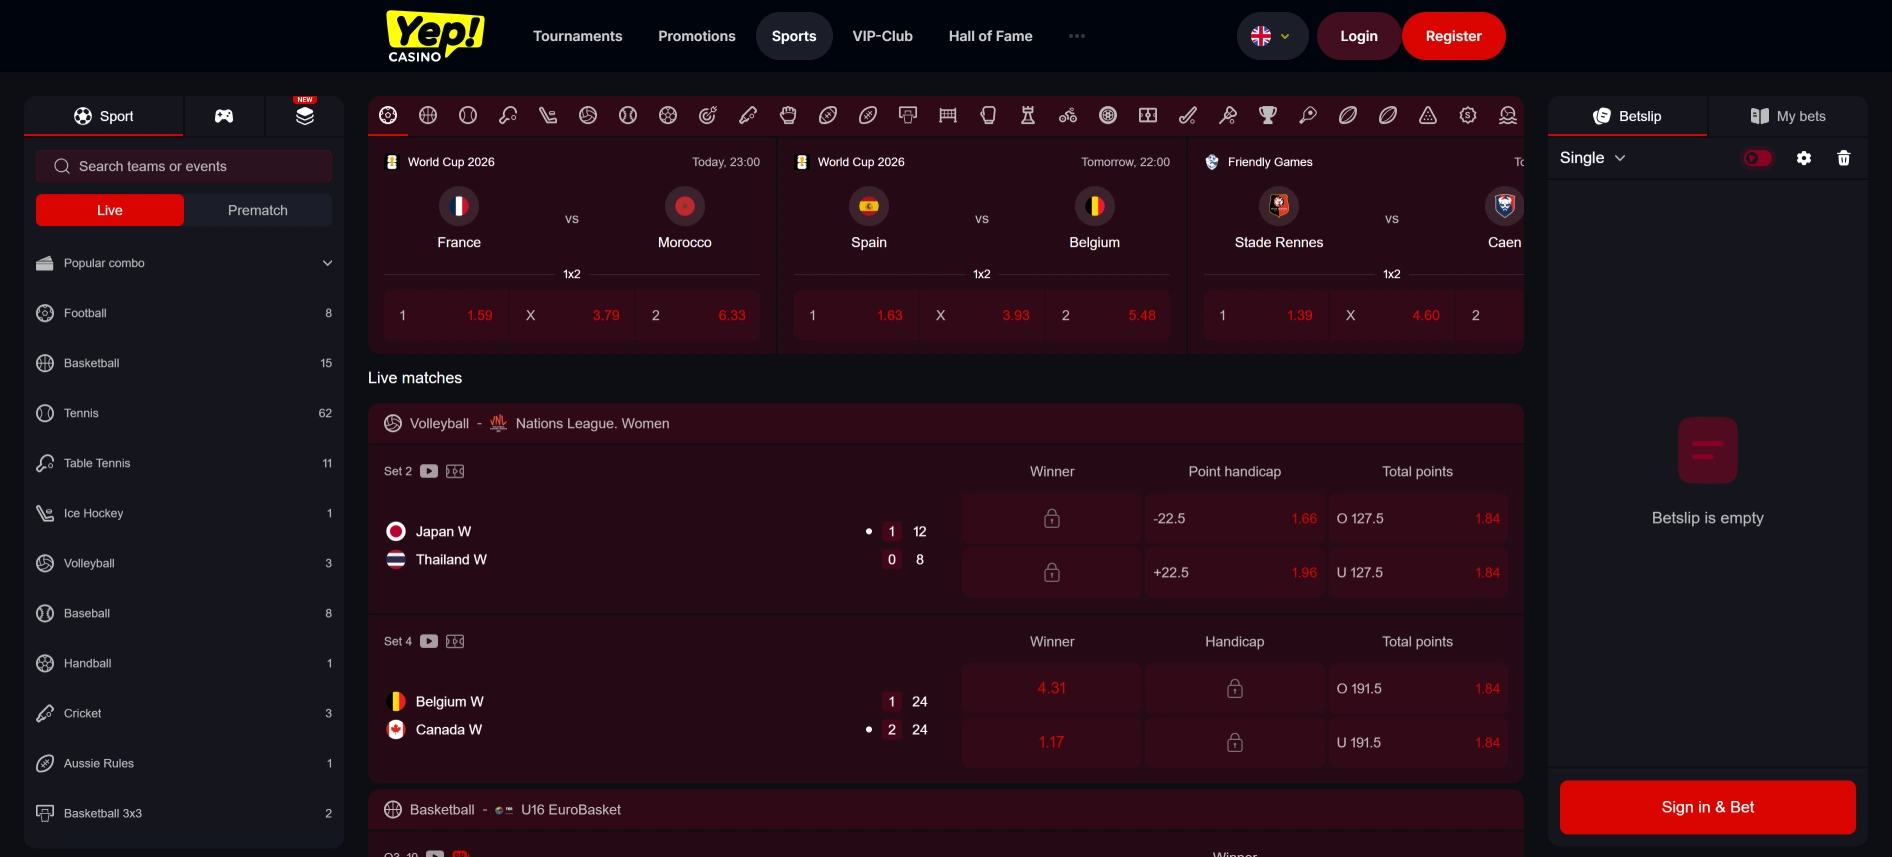Switch to Betslip tab
Screen dimensions: 1892x857
[x=1627, y=116]
